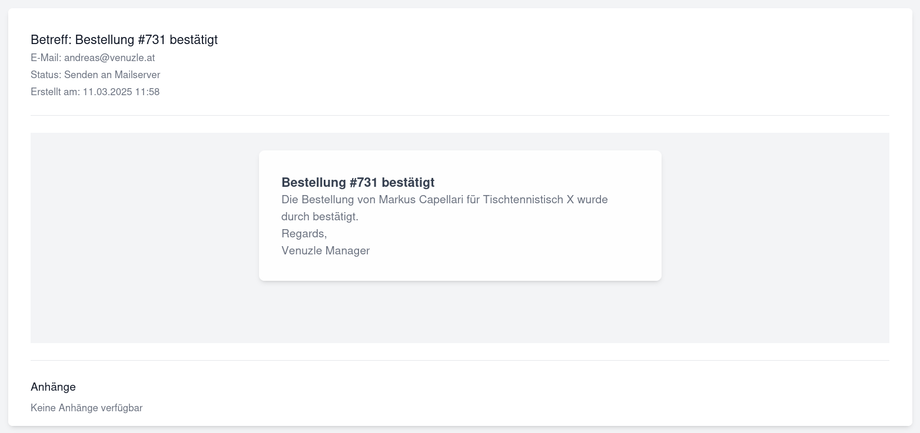Click the 'E-Mail:' label
Image resolution: width=920 pixels, height=433 pixels.
46,58
